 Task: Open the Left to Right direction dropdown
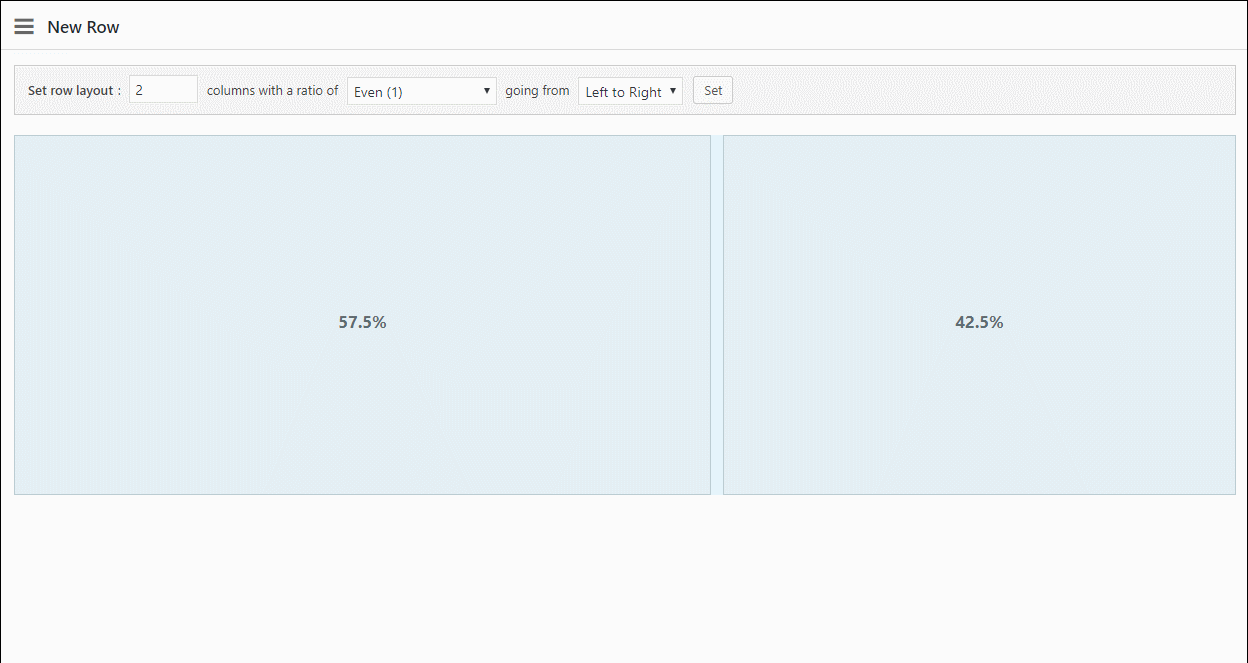tap(630, 91)
